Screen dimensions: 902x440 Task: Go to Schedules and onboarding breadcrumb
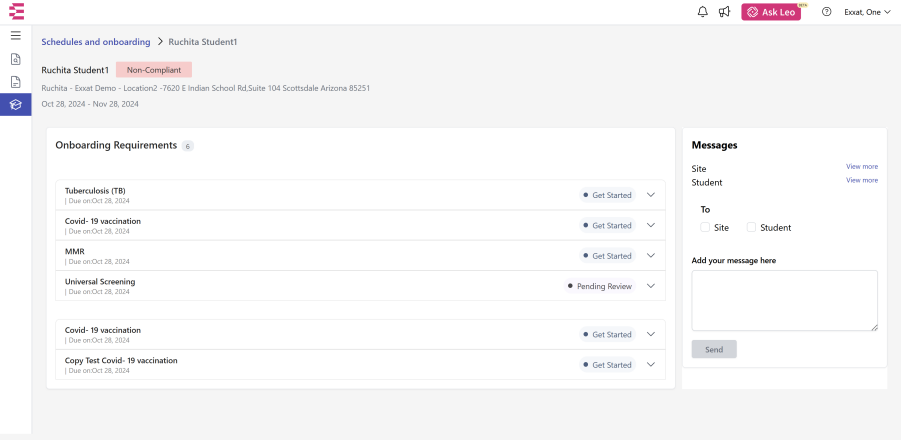click(x=95, y=42)
